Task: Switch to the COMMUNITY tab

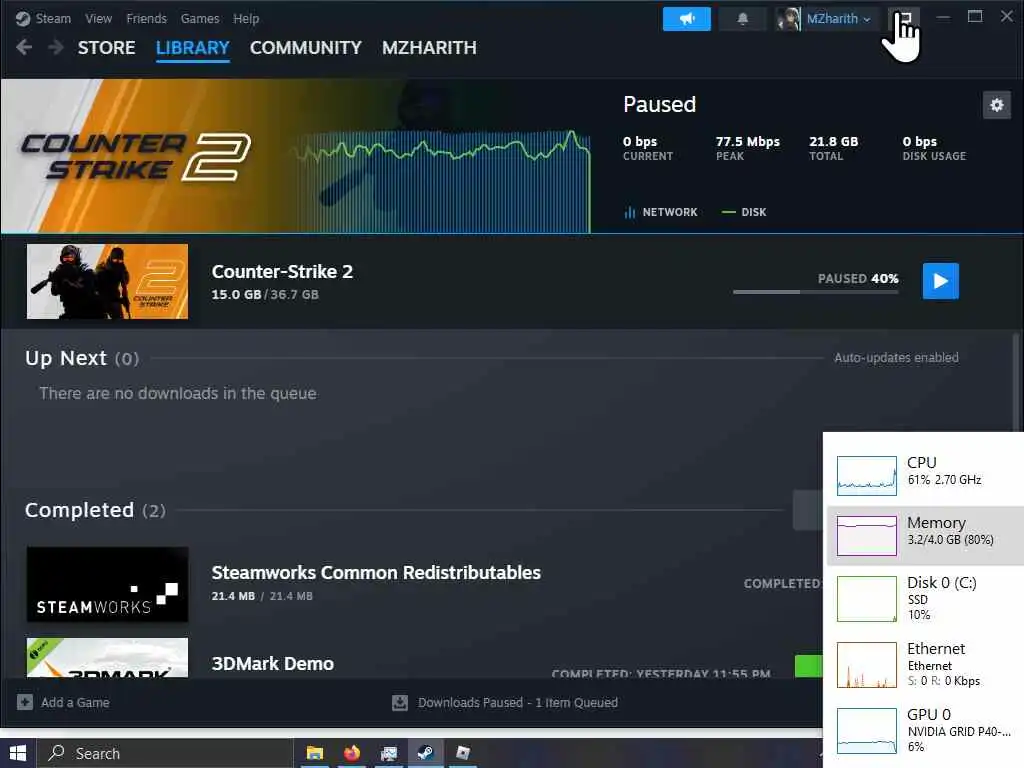Action: tap(306, 48)
